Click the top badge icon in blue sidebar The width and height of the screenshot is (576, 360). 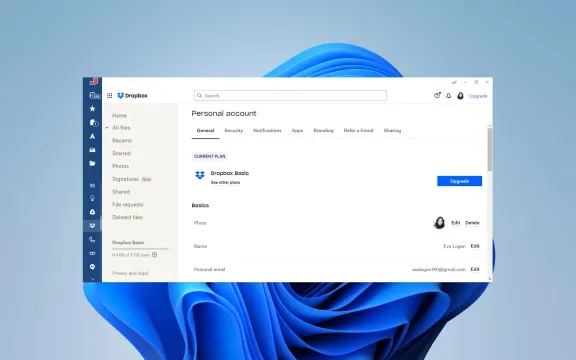(93, 81)
